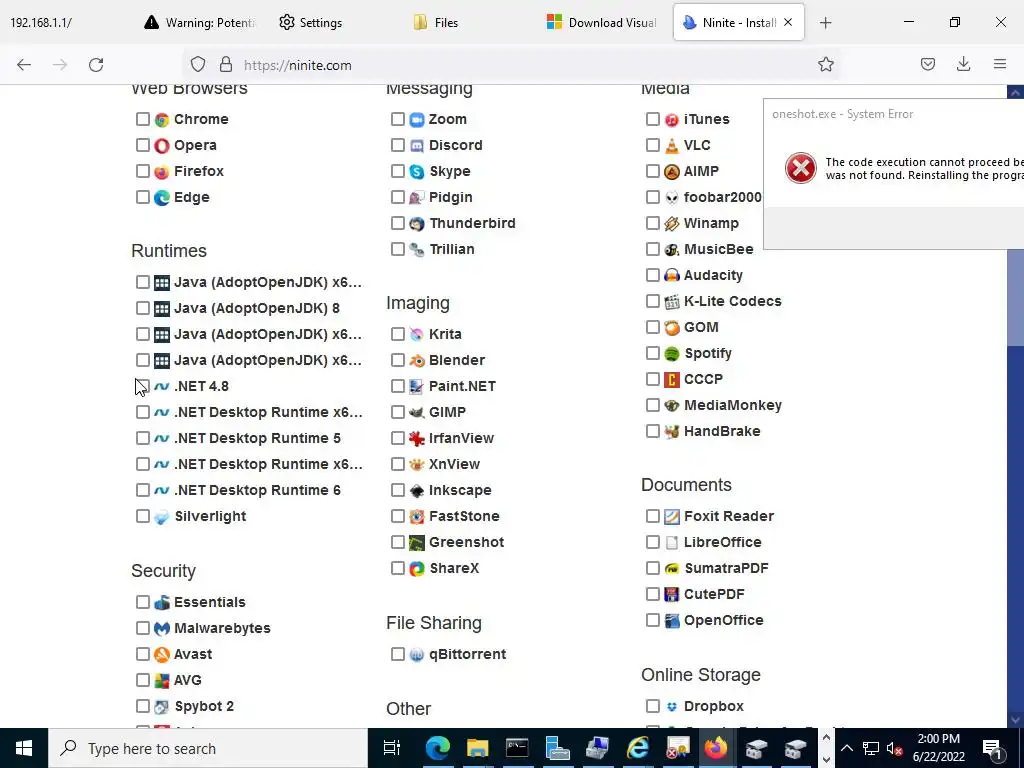
Task: Reload the page with the refresh icon
Action: [96, 65]
